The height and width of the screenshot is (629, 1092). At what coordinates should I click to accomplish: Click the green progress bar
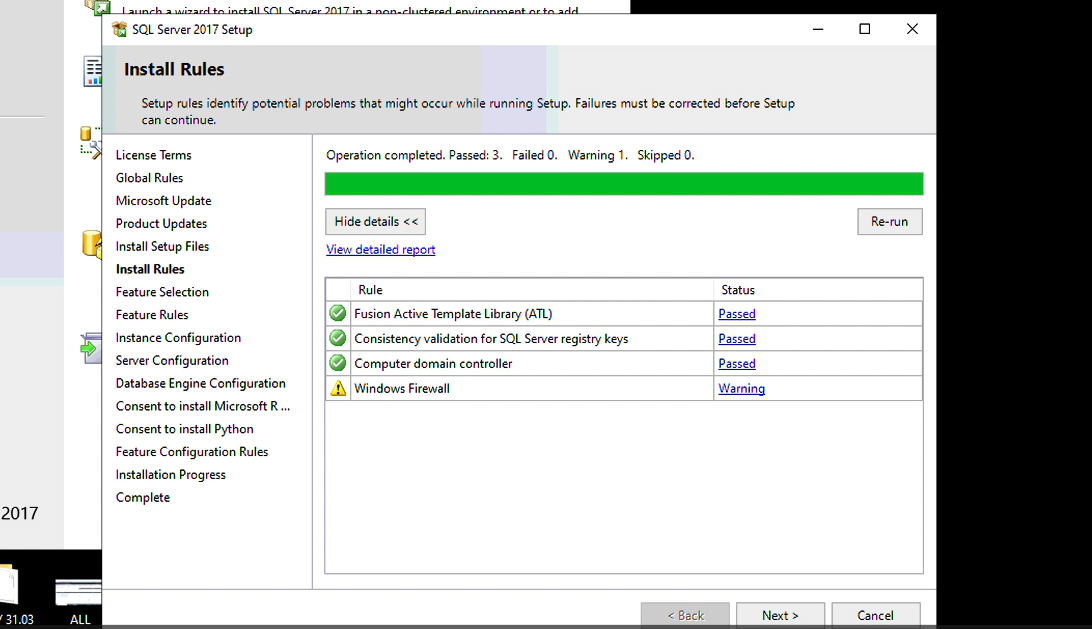624,184
